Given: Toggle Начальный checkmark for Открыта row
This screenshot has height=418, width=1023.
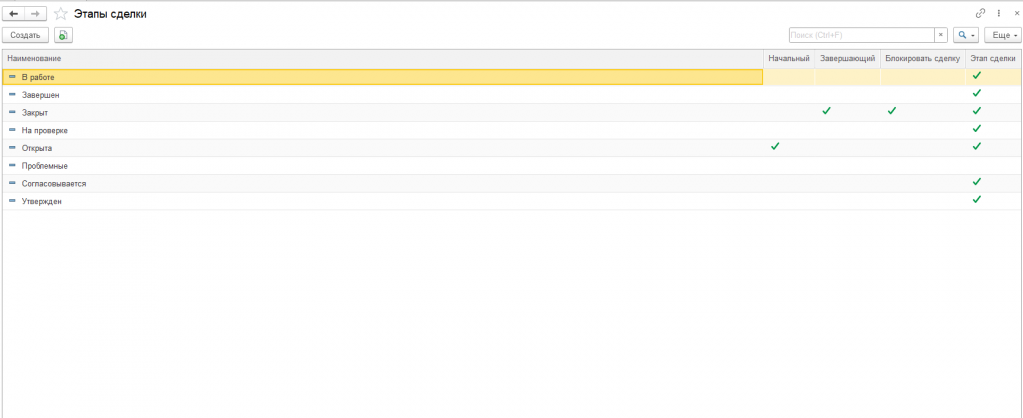Looking at the screenshot, I should coord(774,147).
